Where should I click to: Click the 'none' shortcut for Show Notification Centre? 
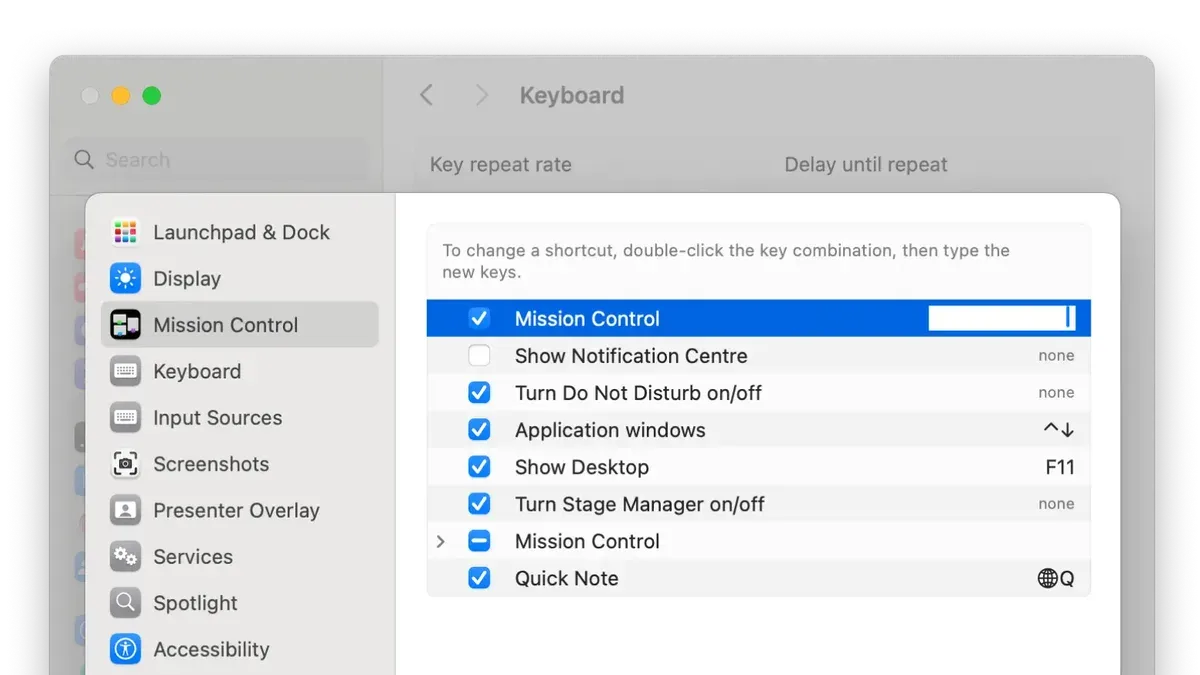pos(1056,356)
